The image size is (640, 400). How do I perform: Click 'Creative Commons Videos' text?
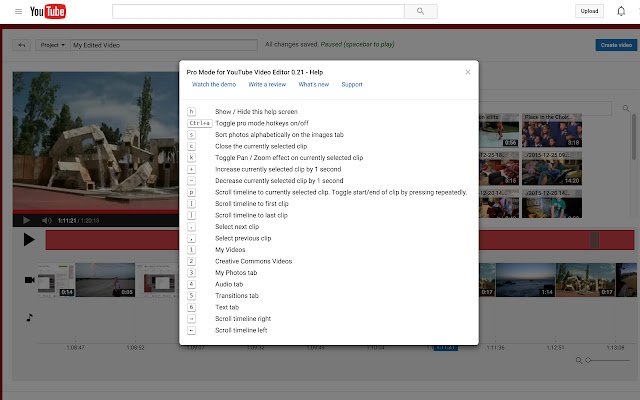253,261
